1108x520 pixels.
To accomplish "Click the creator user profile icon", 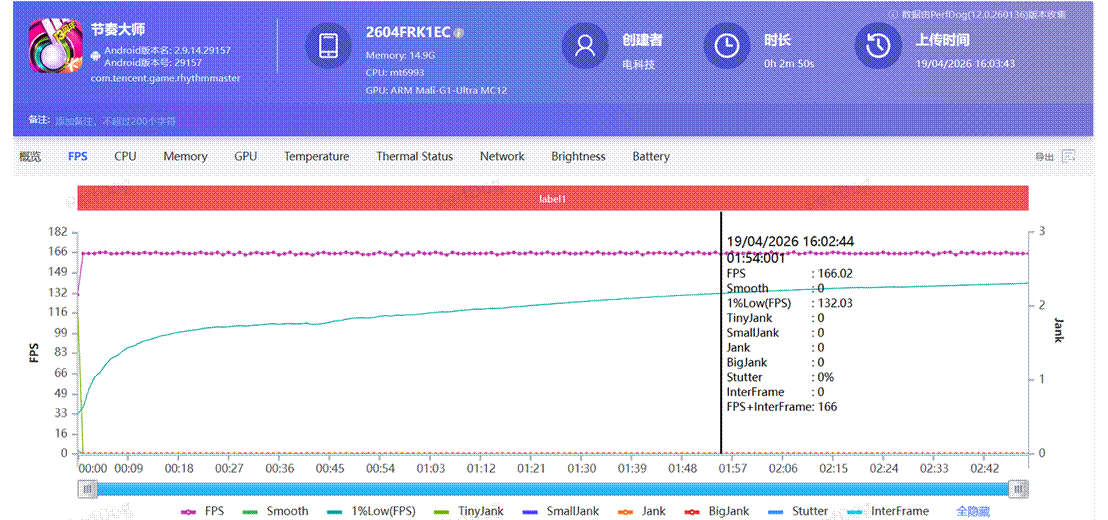I will (585, 46).
